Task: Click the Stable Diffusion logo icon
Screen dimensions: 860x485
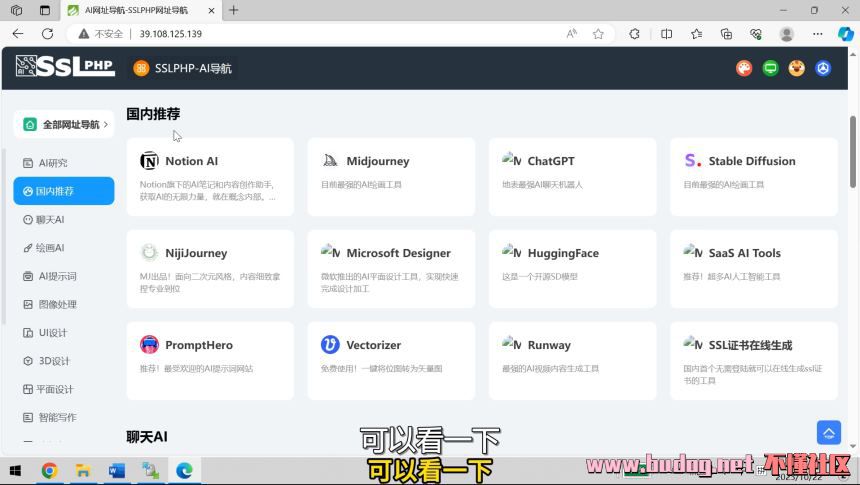Action: 693,161
